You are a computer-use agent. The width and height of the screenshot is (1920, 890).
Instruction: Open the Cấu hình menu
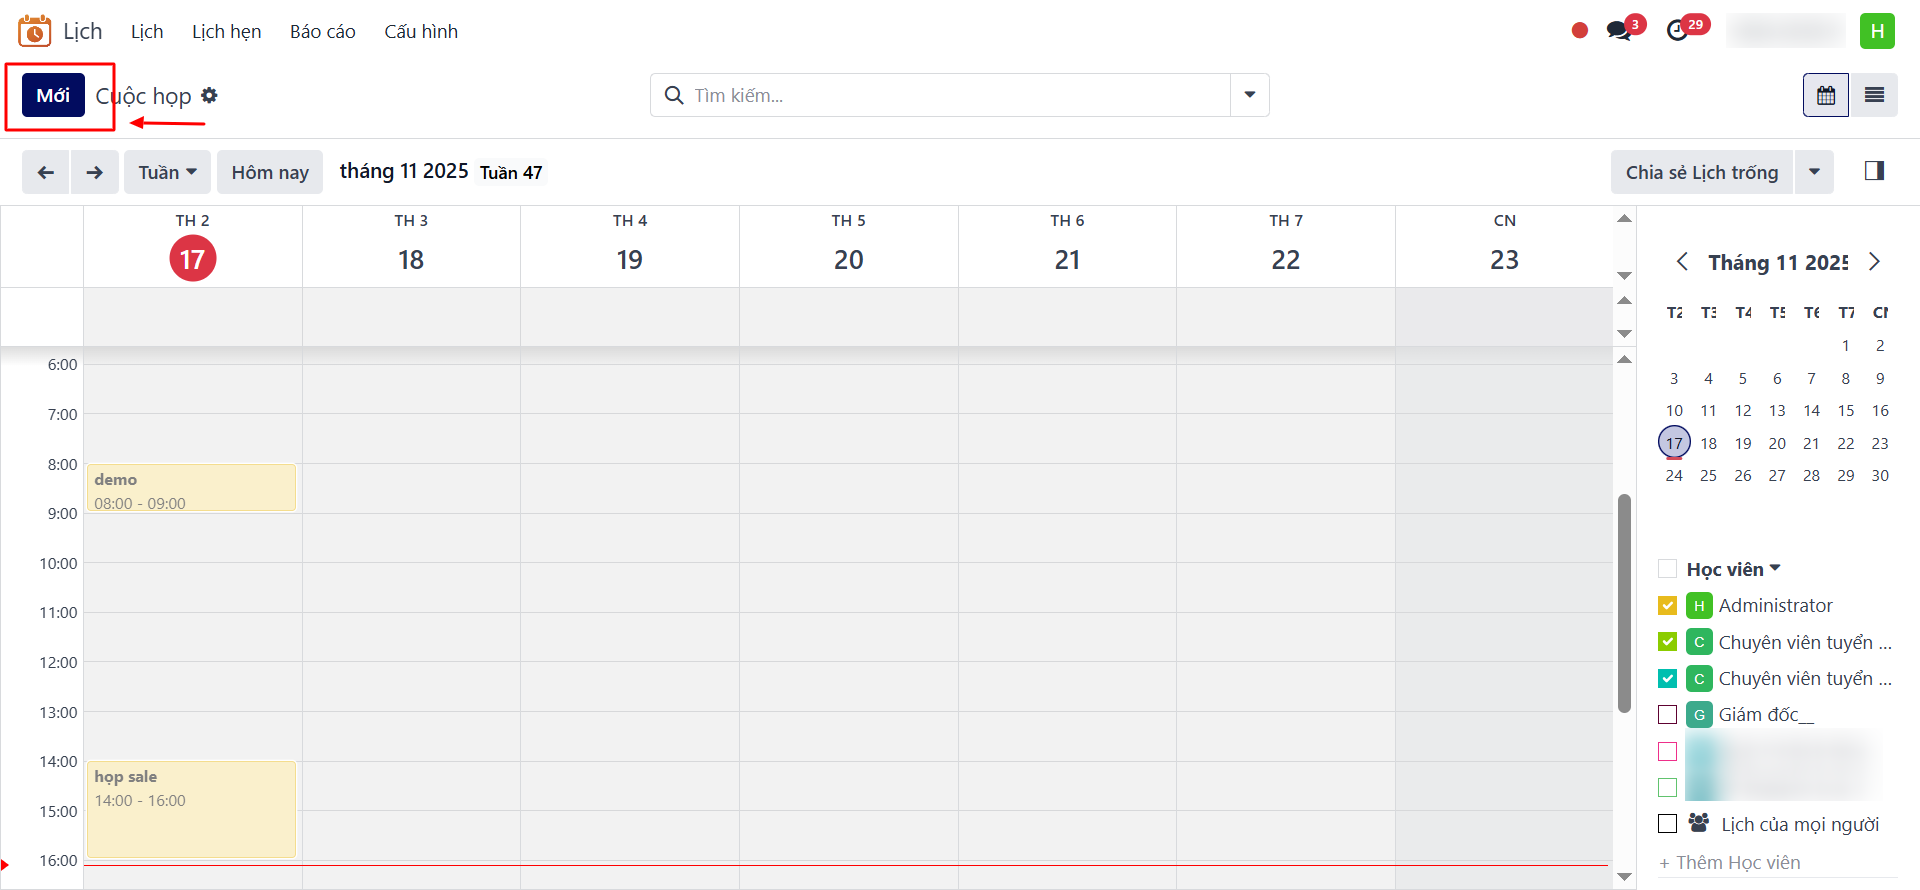(x=421, y=32)
